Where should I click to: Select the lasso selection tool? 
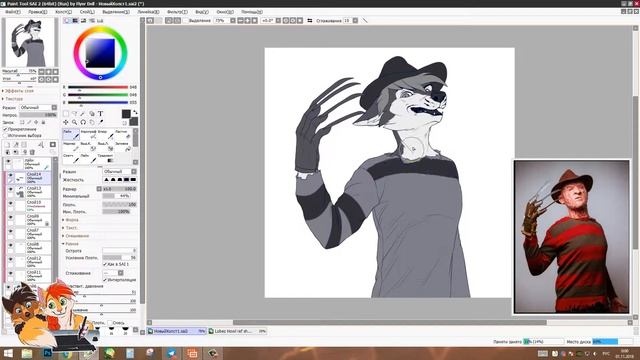click(x=75, y=114)
